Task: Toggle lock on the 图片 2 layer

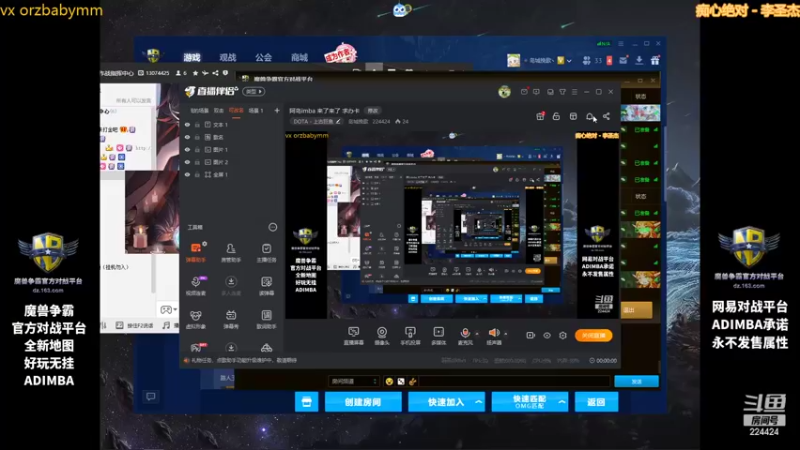Action: pos(197,162)
